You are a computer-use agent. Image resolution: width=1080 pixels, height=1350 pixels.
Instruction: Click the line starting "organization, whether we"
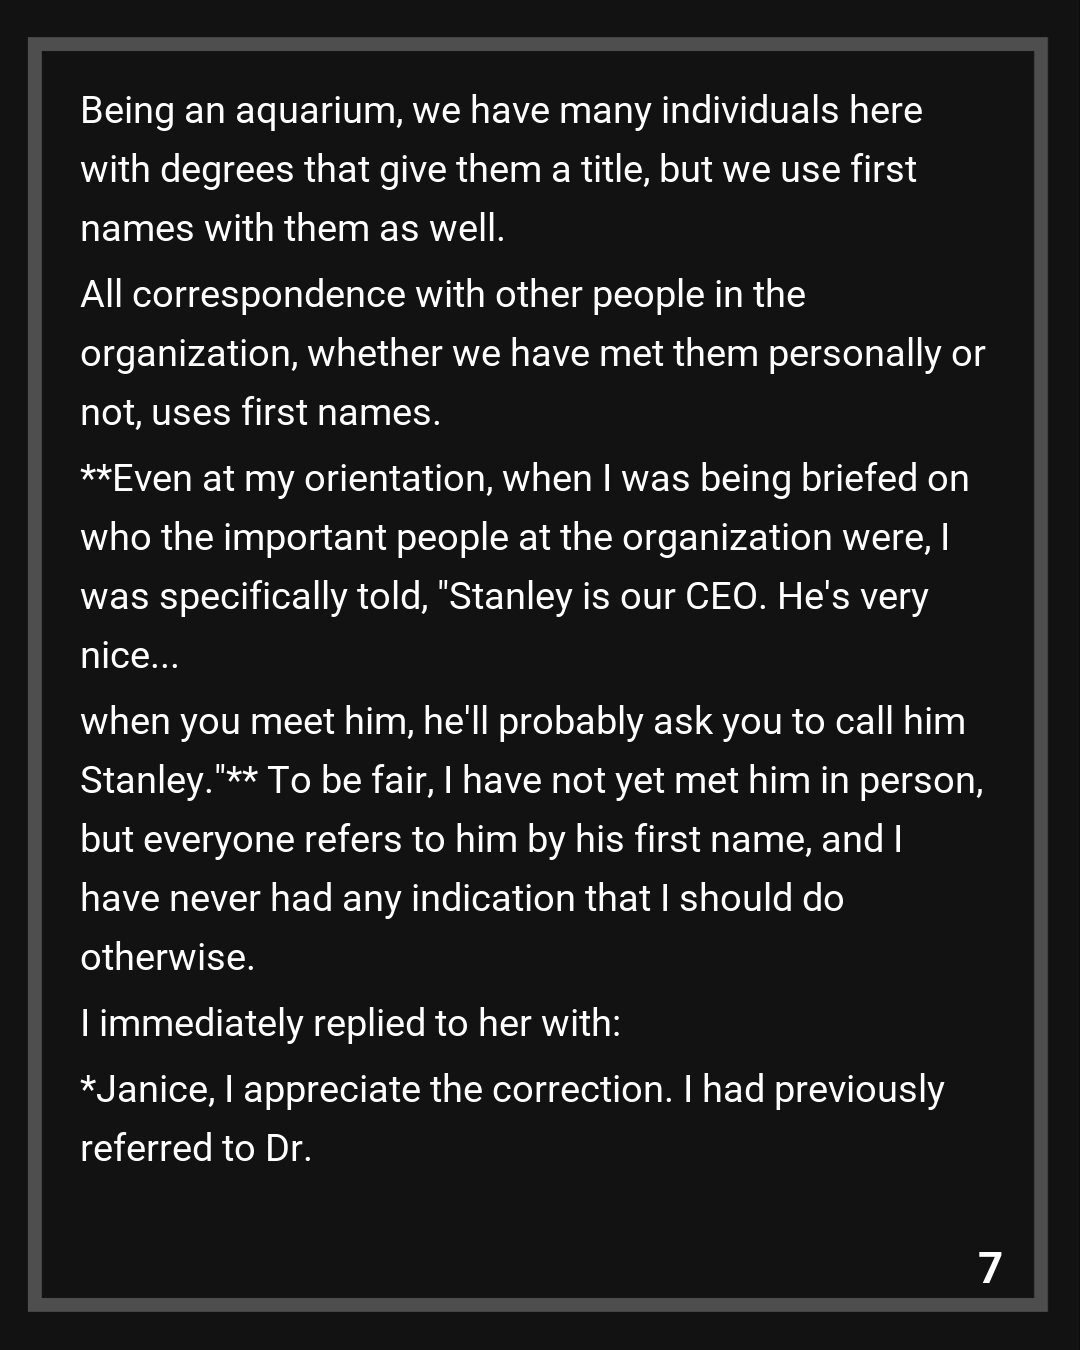(x=532, y=354)
